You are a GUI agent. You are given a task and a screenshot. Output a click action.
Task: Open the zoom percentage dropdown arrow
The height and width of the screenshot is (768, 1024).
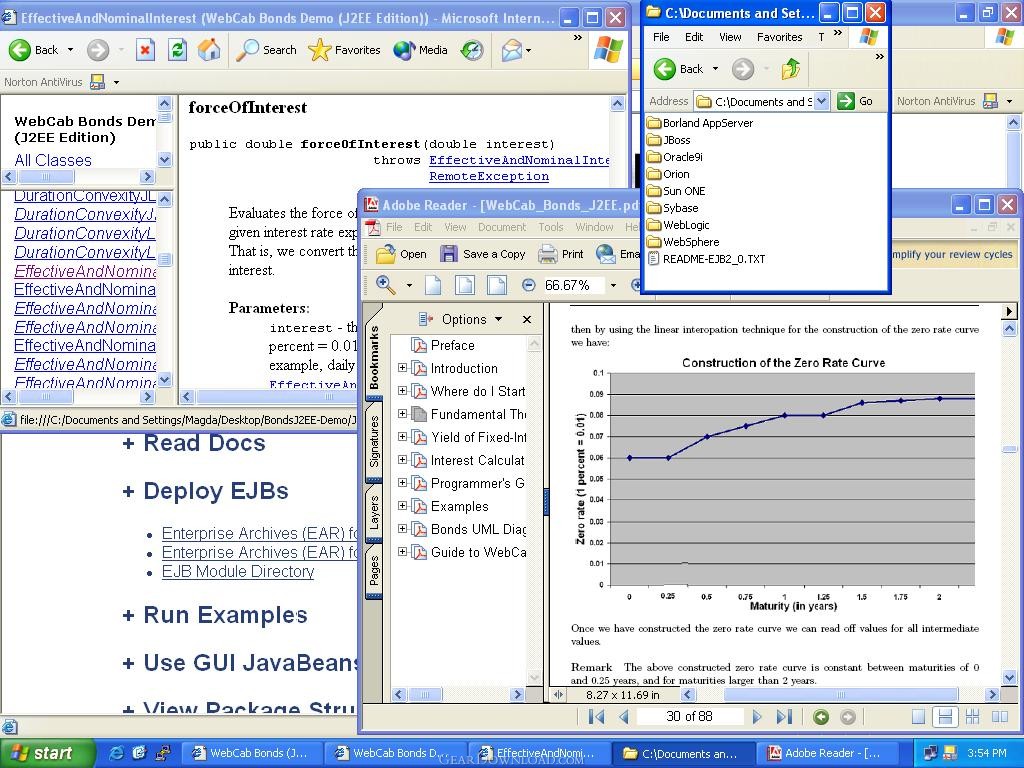(x=613, y=285)
